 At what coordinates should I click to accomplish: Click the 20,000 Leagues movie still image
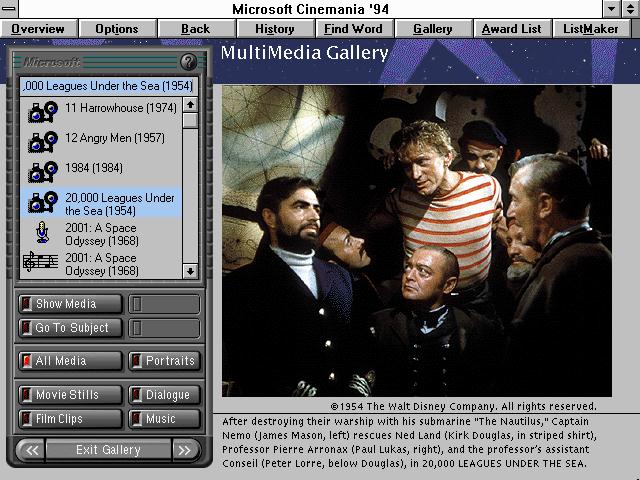click(417, 241)
